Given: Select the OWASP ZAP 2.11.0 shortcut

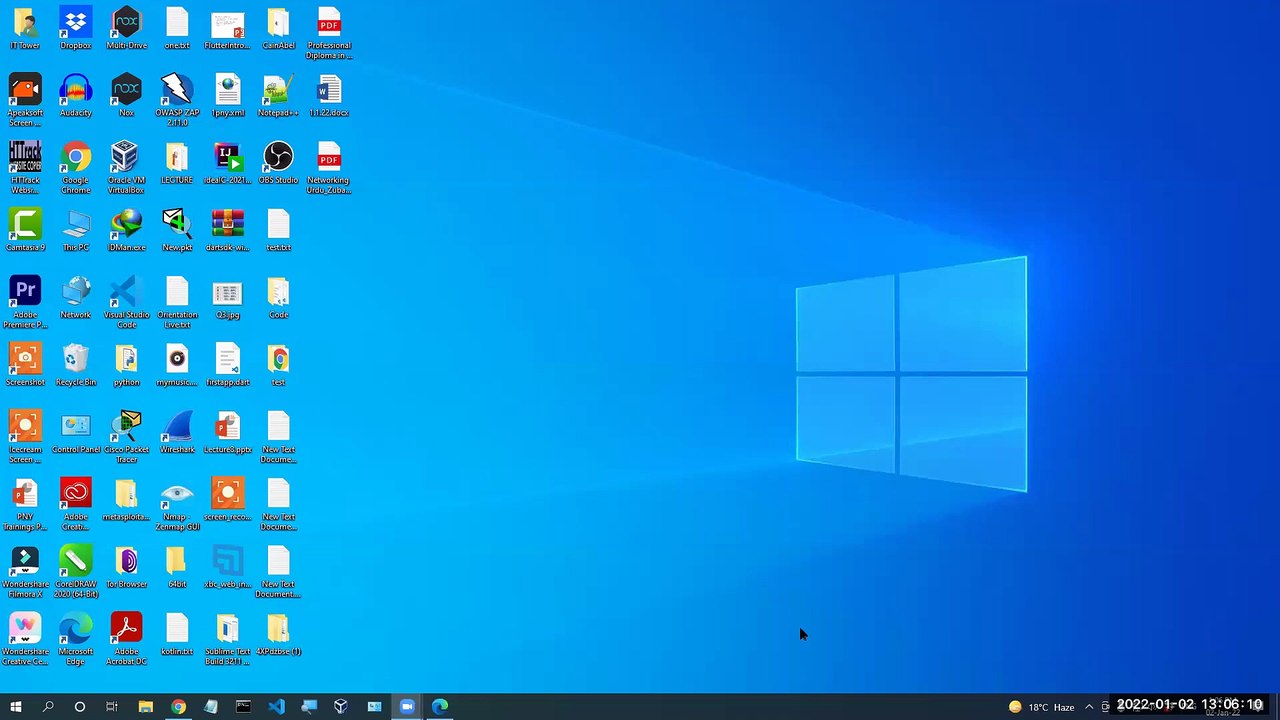Looking at the screenshot, I should (x=177, y=101).
